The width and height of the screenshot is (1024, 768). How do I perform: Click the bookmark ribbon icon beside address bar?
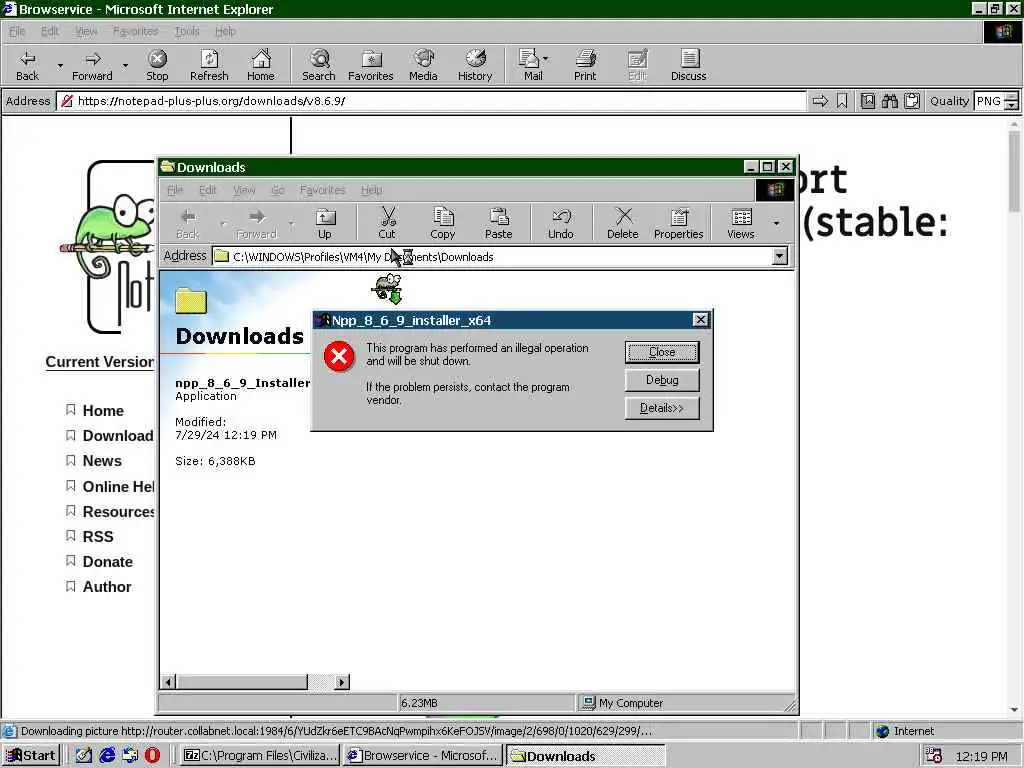tap(842, 101)
